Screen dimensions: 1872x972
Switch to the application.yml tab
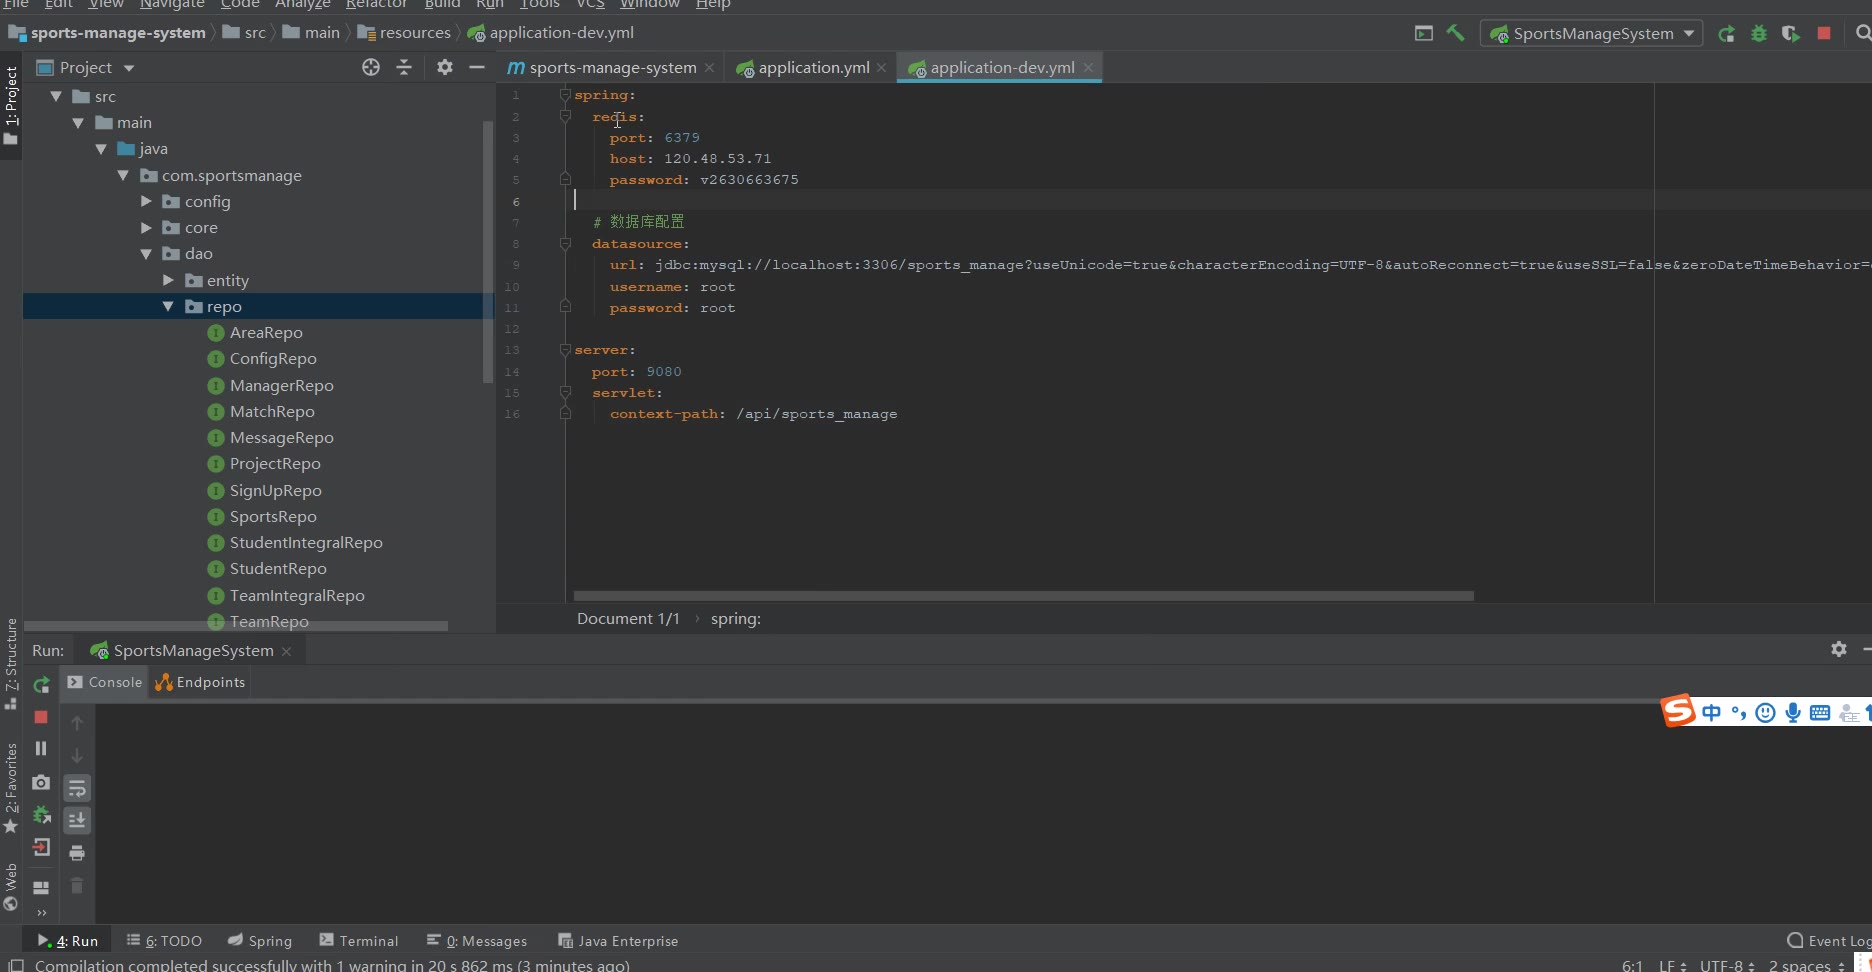[813, 68]
